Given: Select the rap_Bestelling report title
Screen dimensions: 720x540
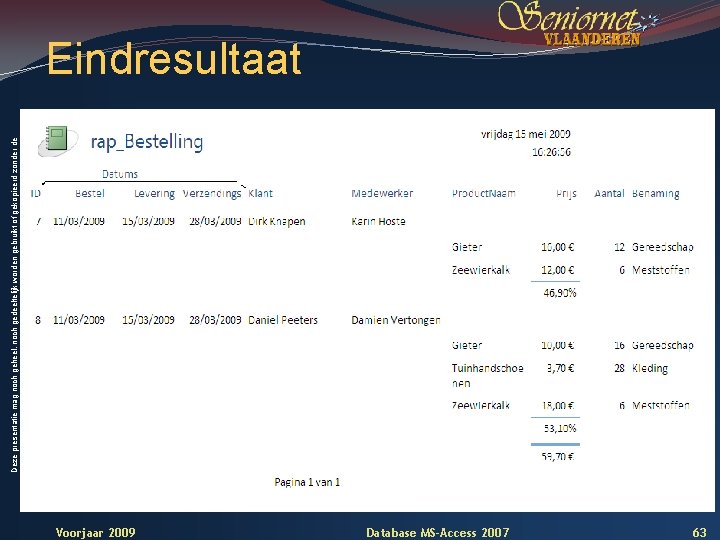Looking at the screenshot, I should tap(147, 141).
